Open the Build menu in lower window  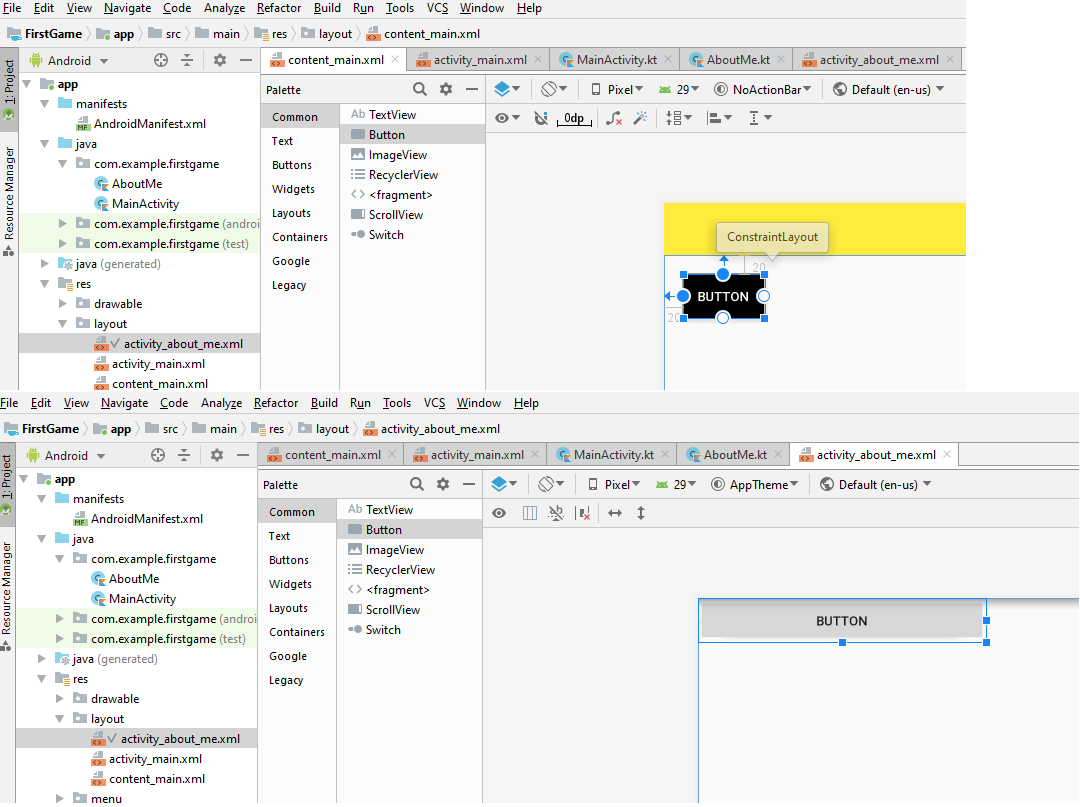coord(324,403)
